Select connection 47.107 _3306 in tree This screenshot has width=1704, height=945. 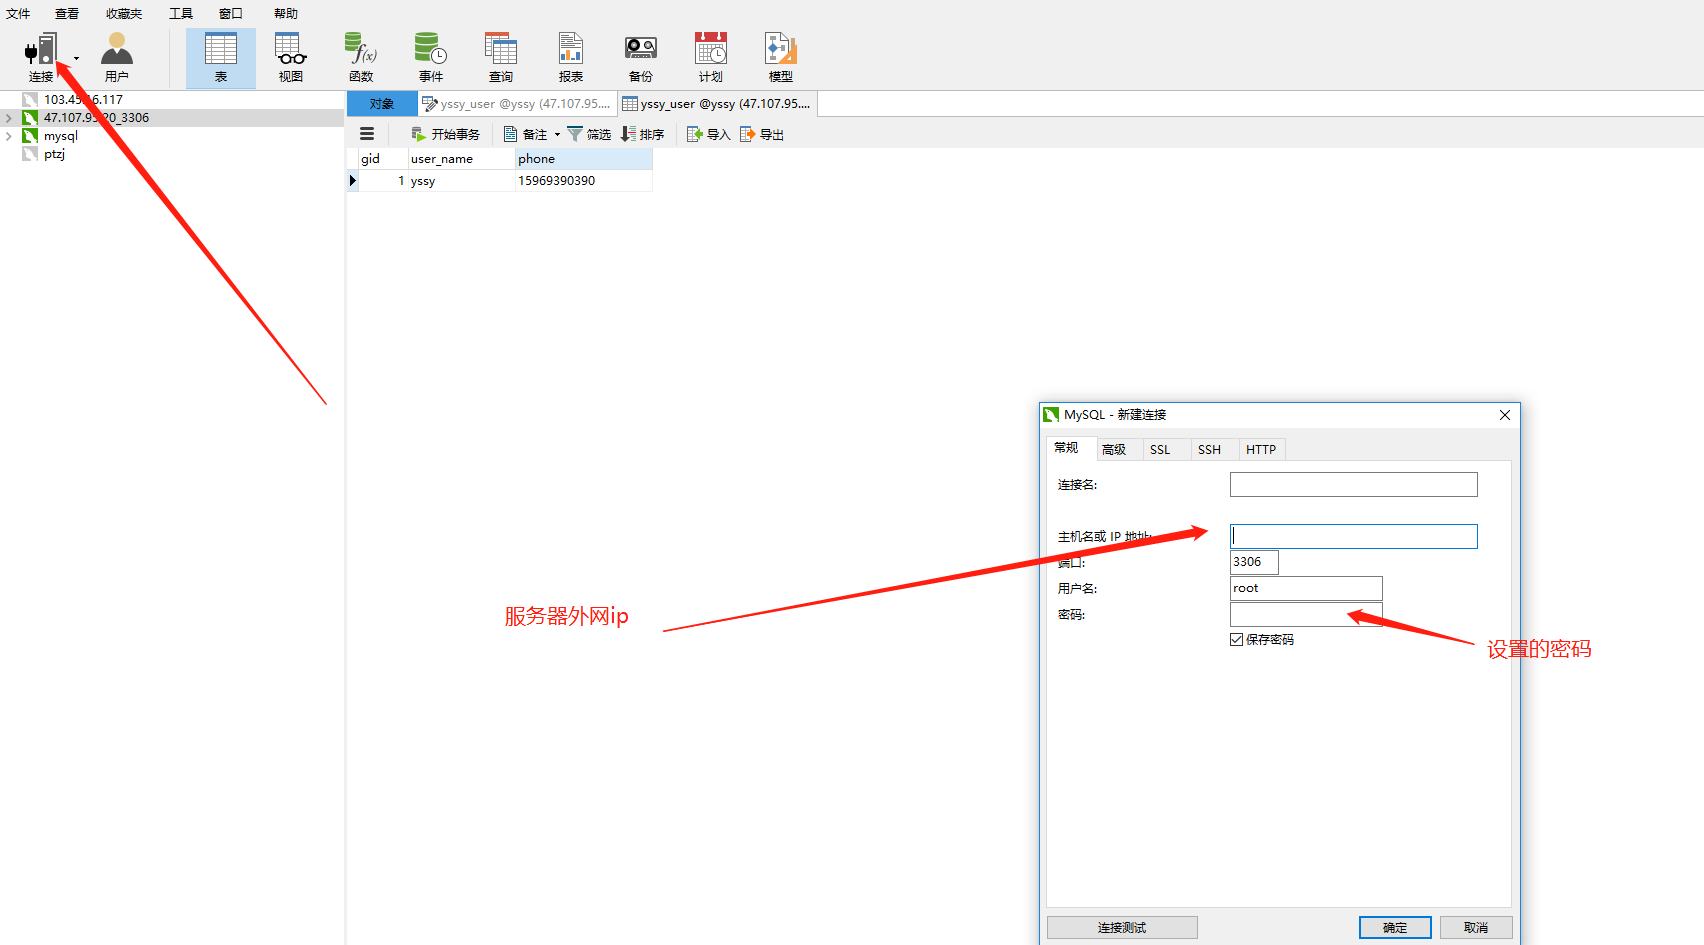click(x=96, y=118)
